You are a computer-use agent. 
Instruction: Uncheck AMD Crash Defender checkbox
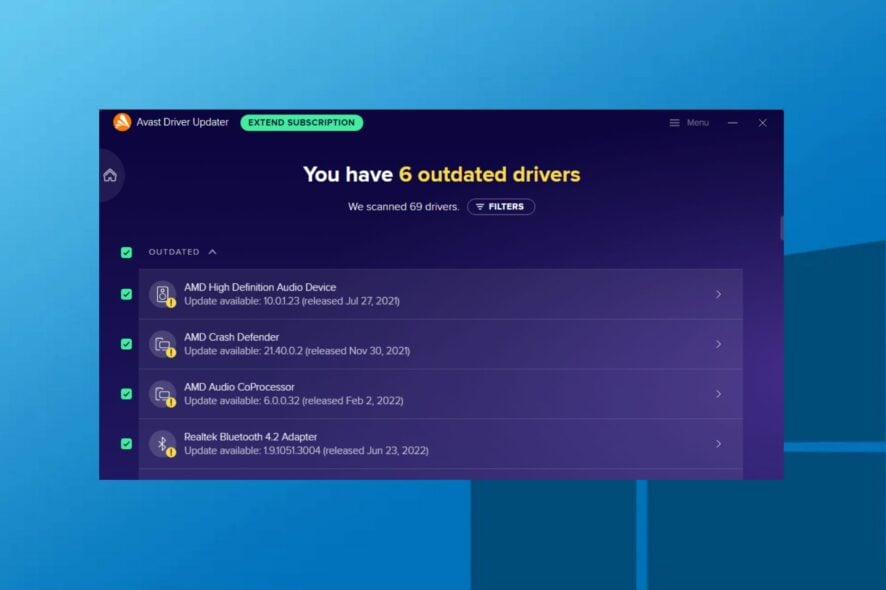tap(127, 344)
